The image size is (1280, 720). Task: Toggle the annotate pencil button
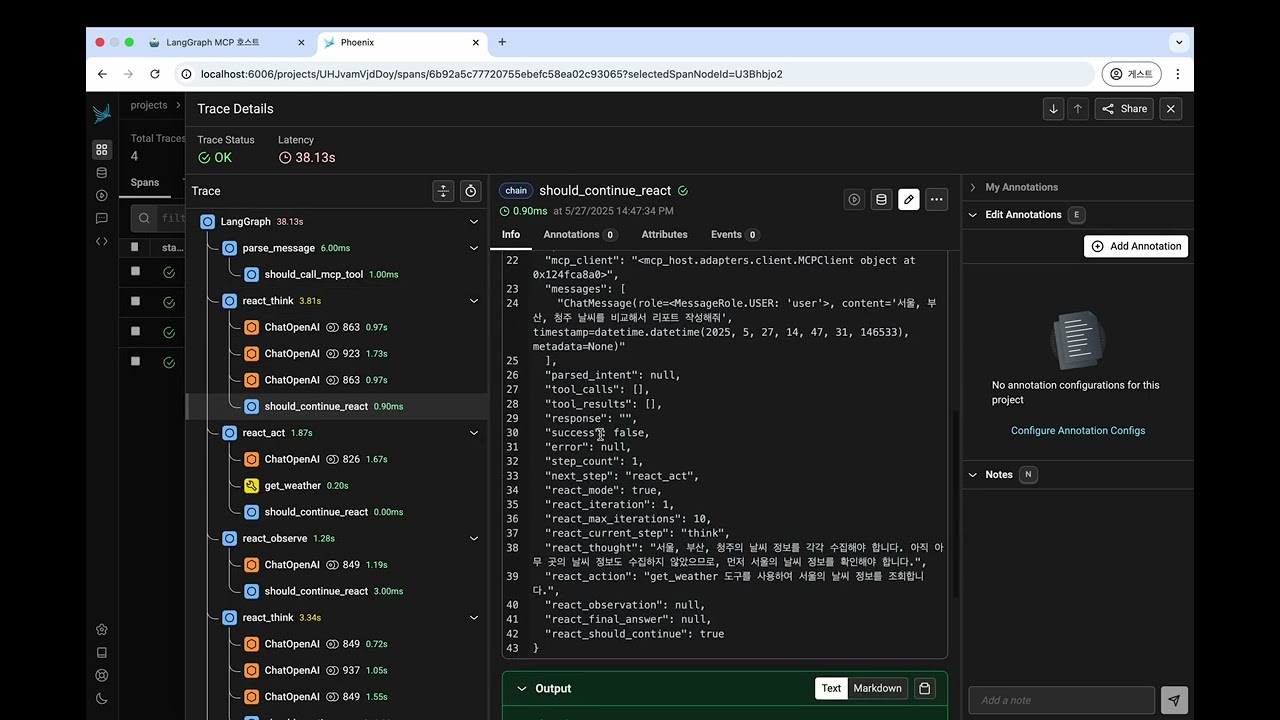point(908,200)
